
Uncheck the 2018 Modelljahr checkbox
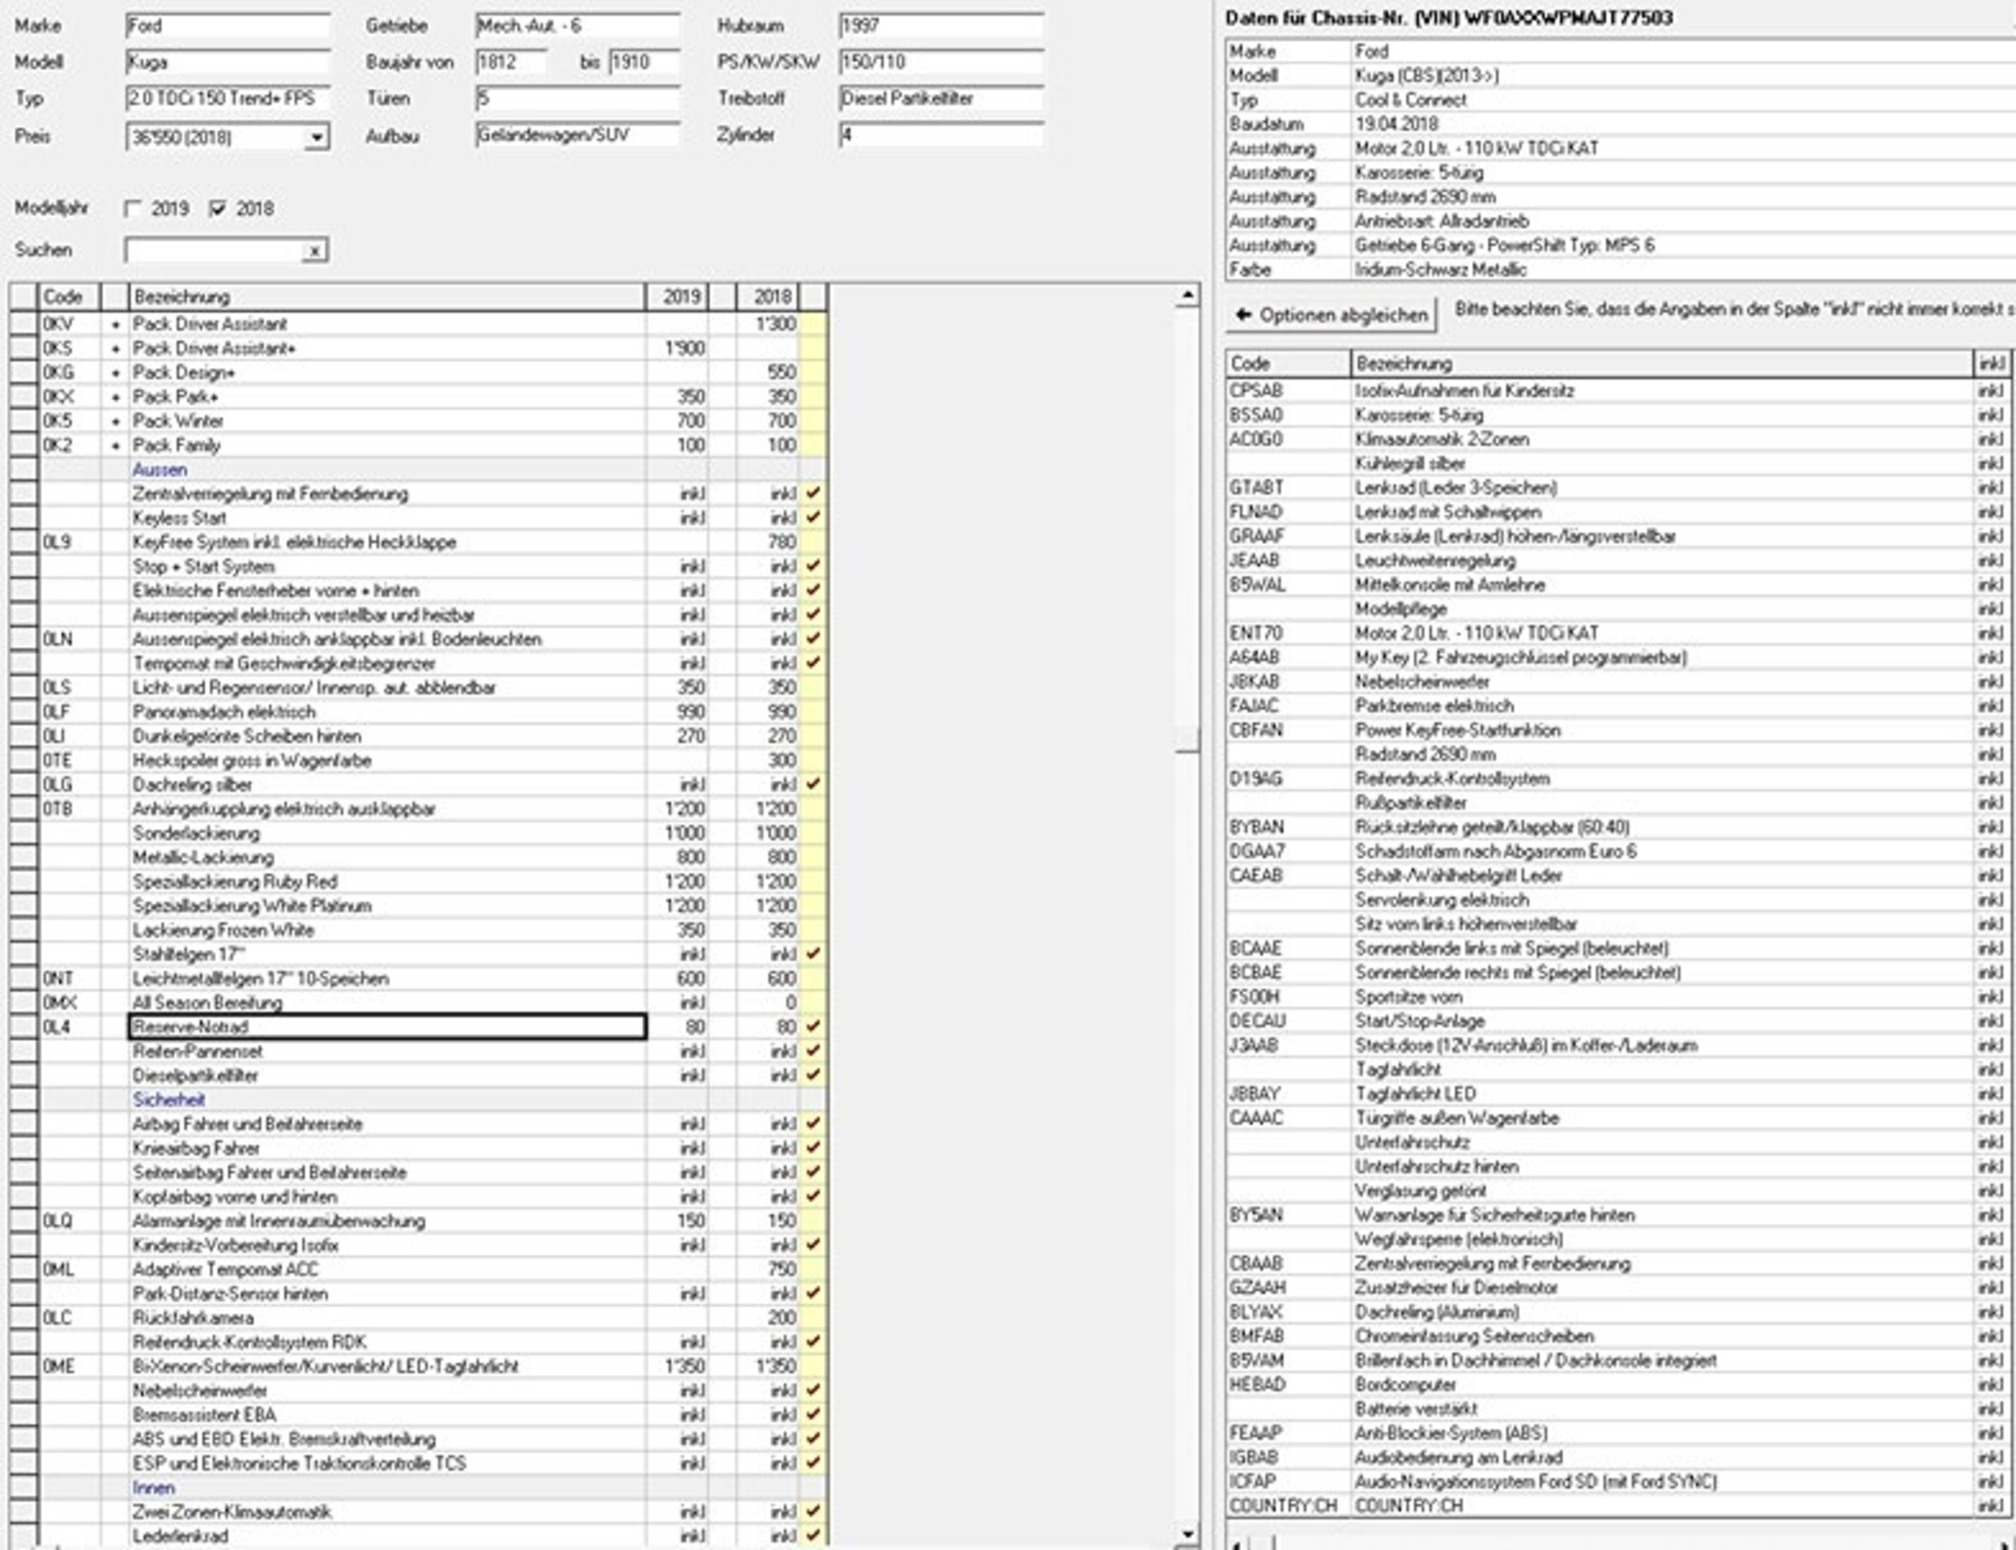pyautogui.click(x=218, y=209)
